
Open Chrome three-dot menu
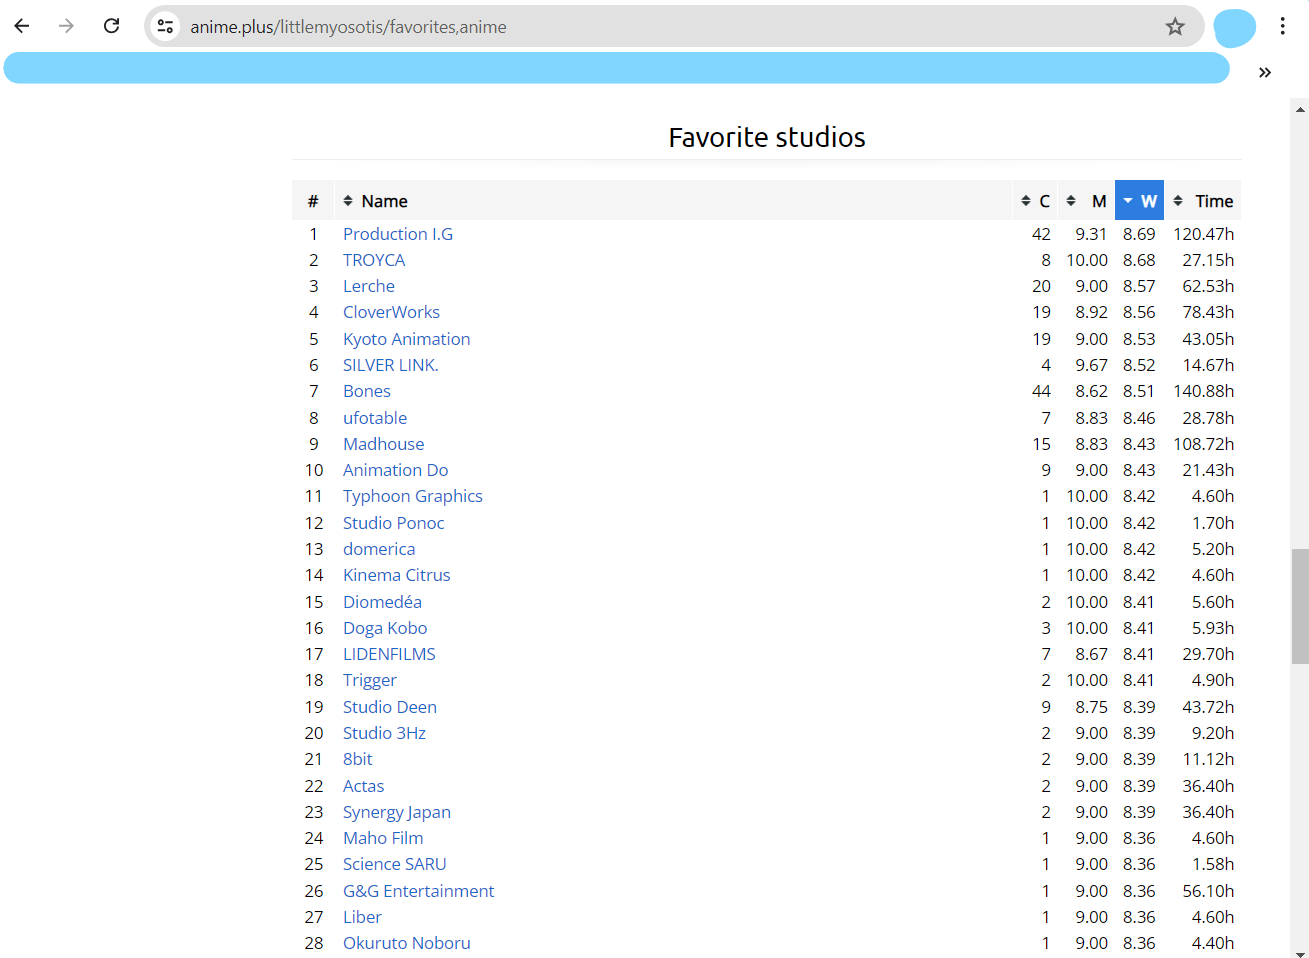click(x=1282, y=27)
